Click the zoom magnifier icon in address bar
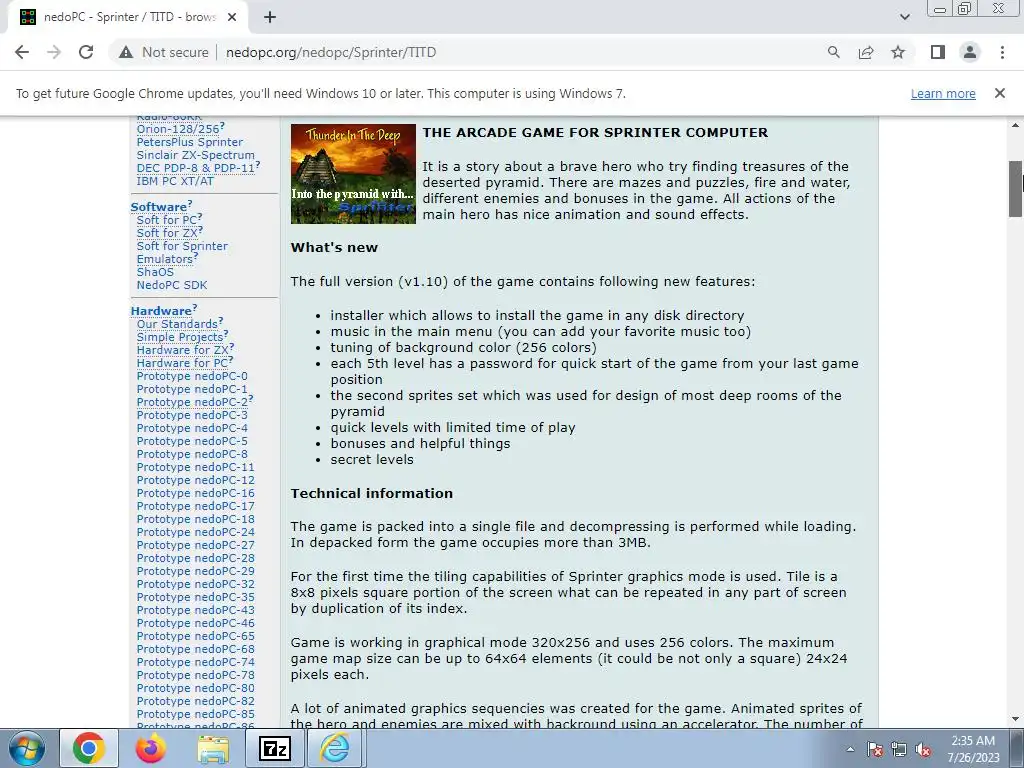This screenshot has height=768, width=1024. [833, 52]
